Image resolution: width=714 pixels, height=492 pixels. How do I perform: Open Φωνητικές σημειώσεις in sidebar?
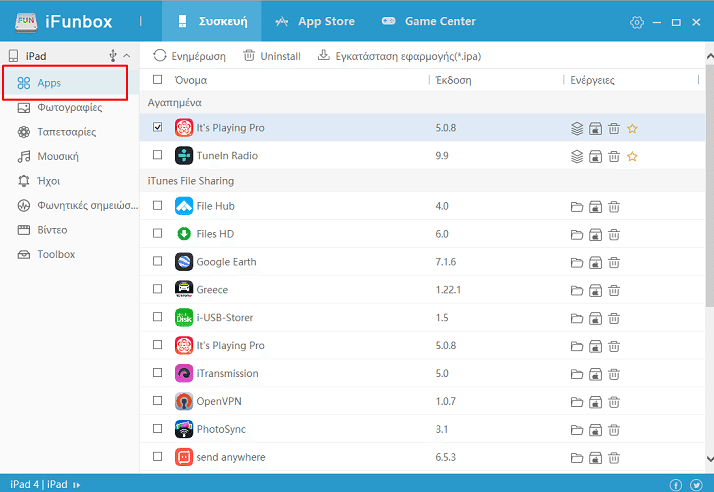coord(87,206)
